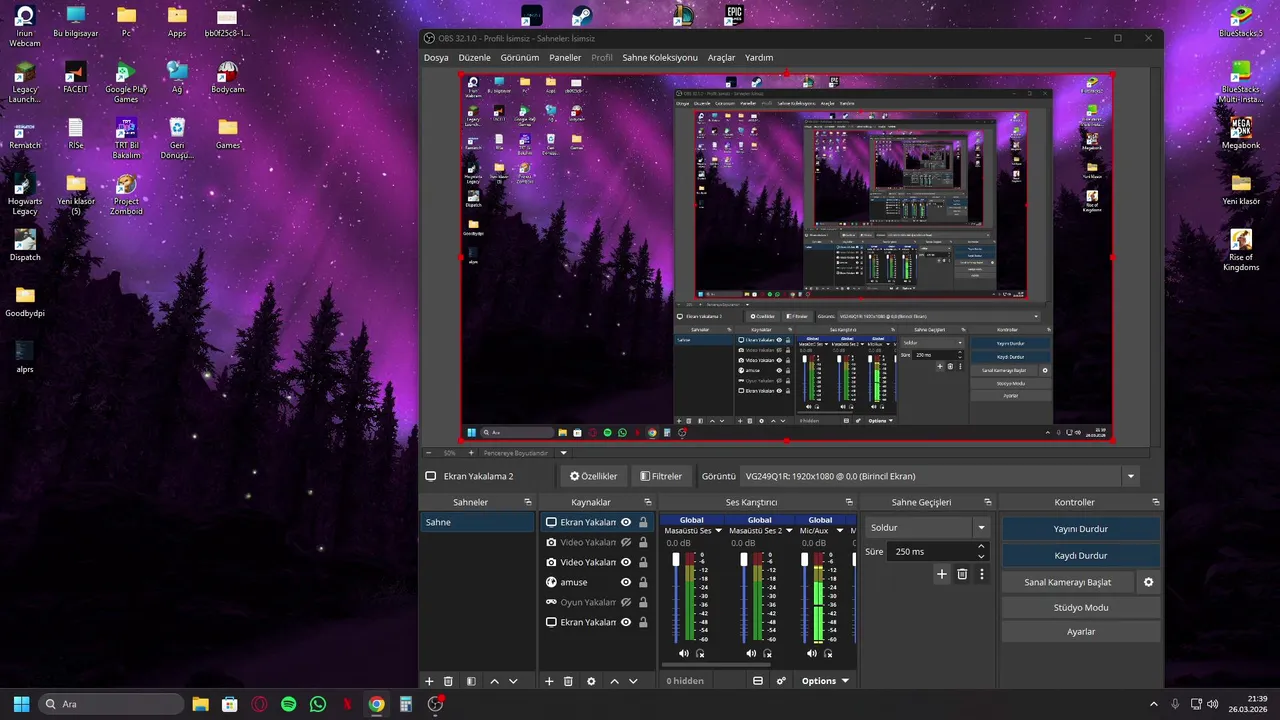Move source down arrow in Kaynaklar panel
The height and width of the screenshot is (720, 1280).
coord(633,681)
